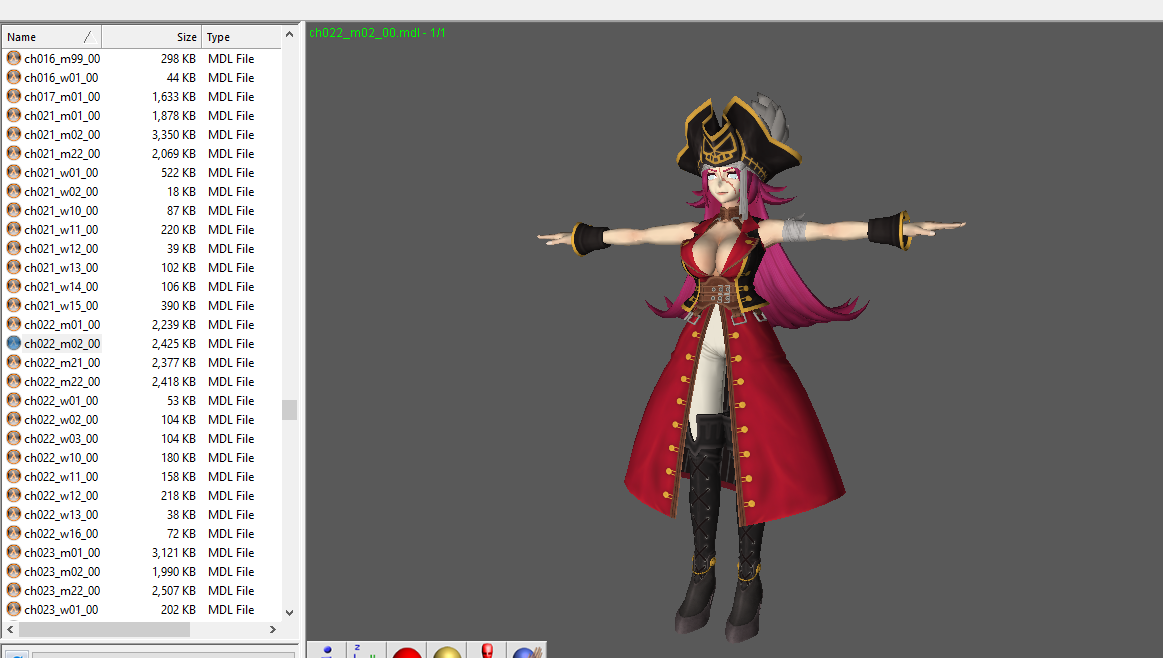Click the file icon beside ch021_w10_00
The height and width of the screenshot is (658, 1163).
pos(13,210)
